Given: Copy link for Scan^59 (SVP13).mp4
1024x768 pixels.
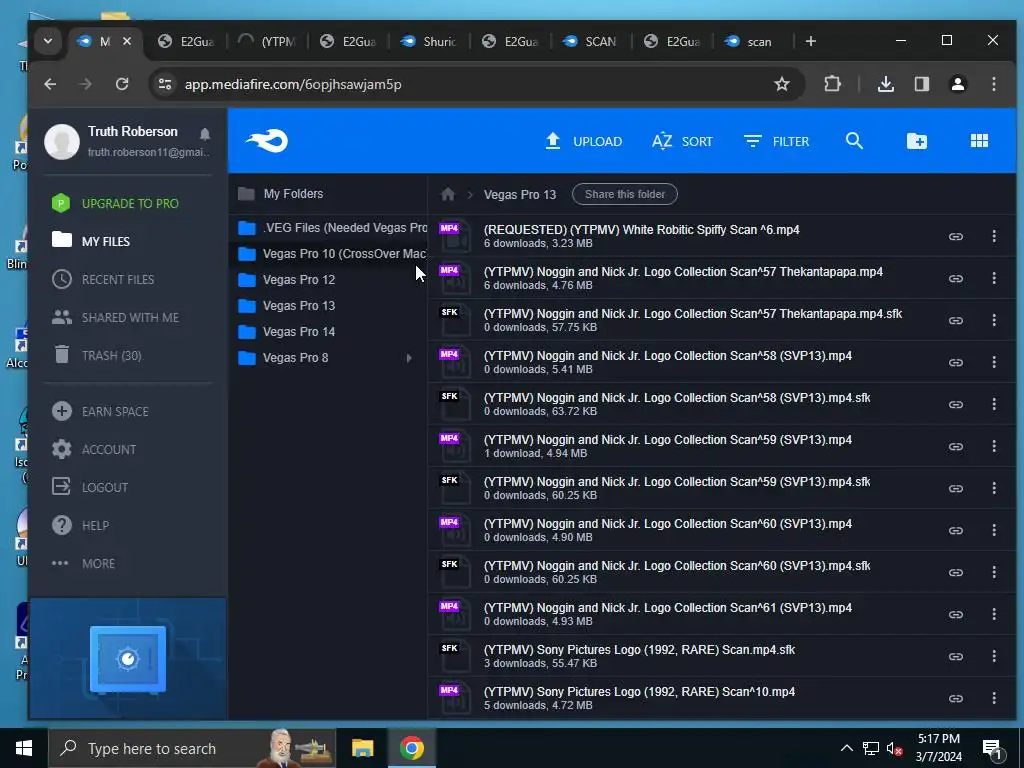Looking at the screenshot, I should pyautogui.click(x=955, y=446).
